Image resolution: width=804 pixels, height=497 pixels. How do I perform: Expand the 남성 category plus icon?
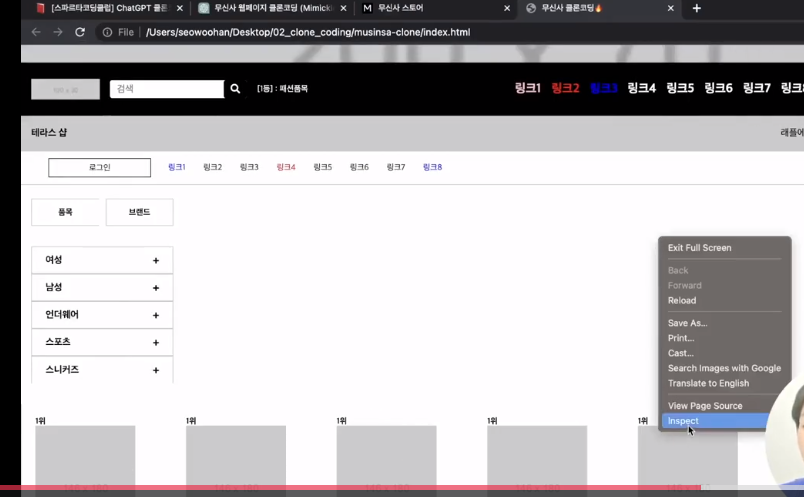point(156,288)
